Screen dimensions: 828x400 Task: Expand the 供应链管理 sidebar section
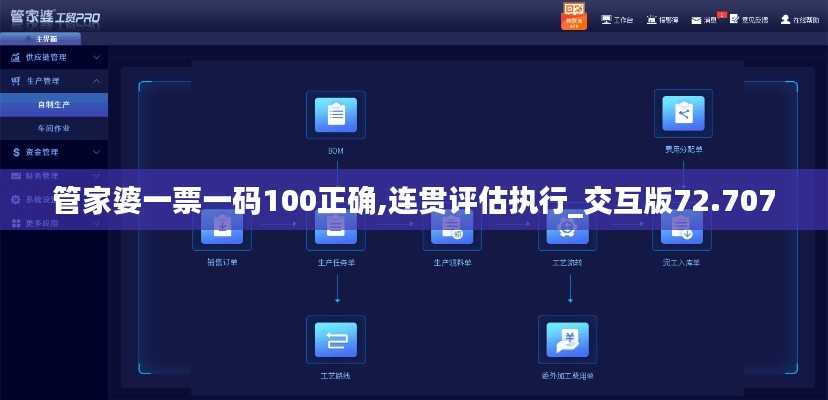[53, 57]
